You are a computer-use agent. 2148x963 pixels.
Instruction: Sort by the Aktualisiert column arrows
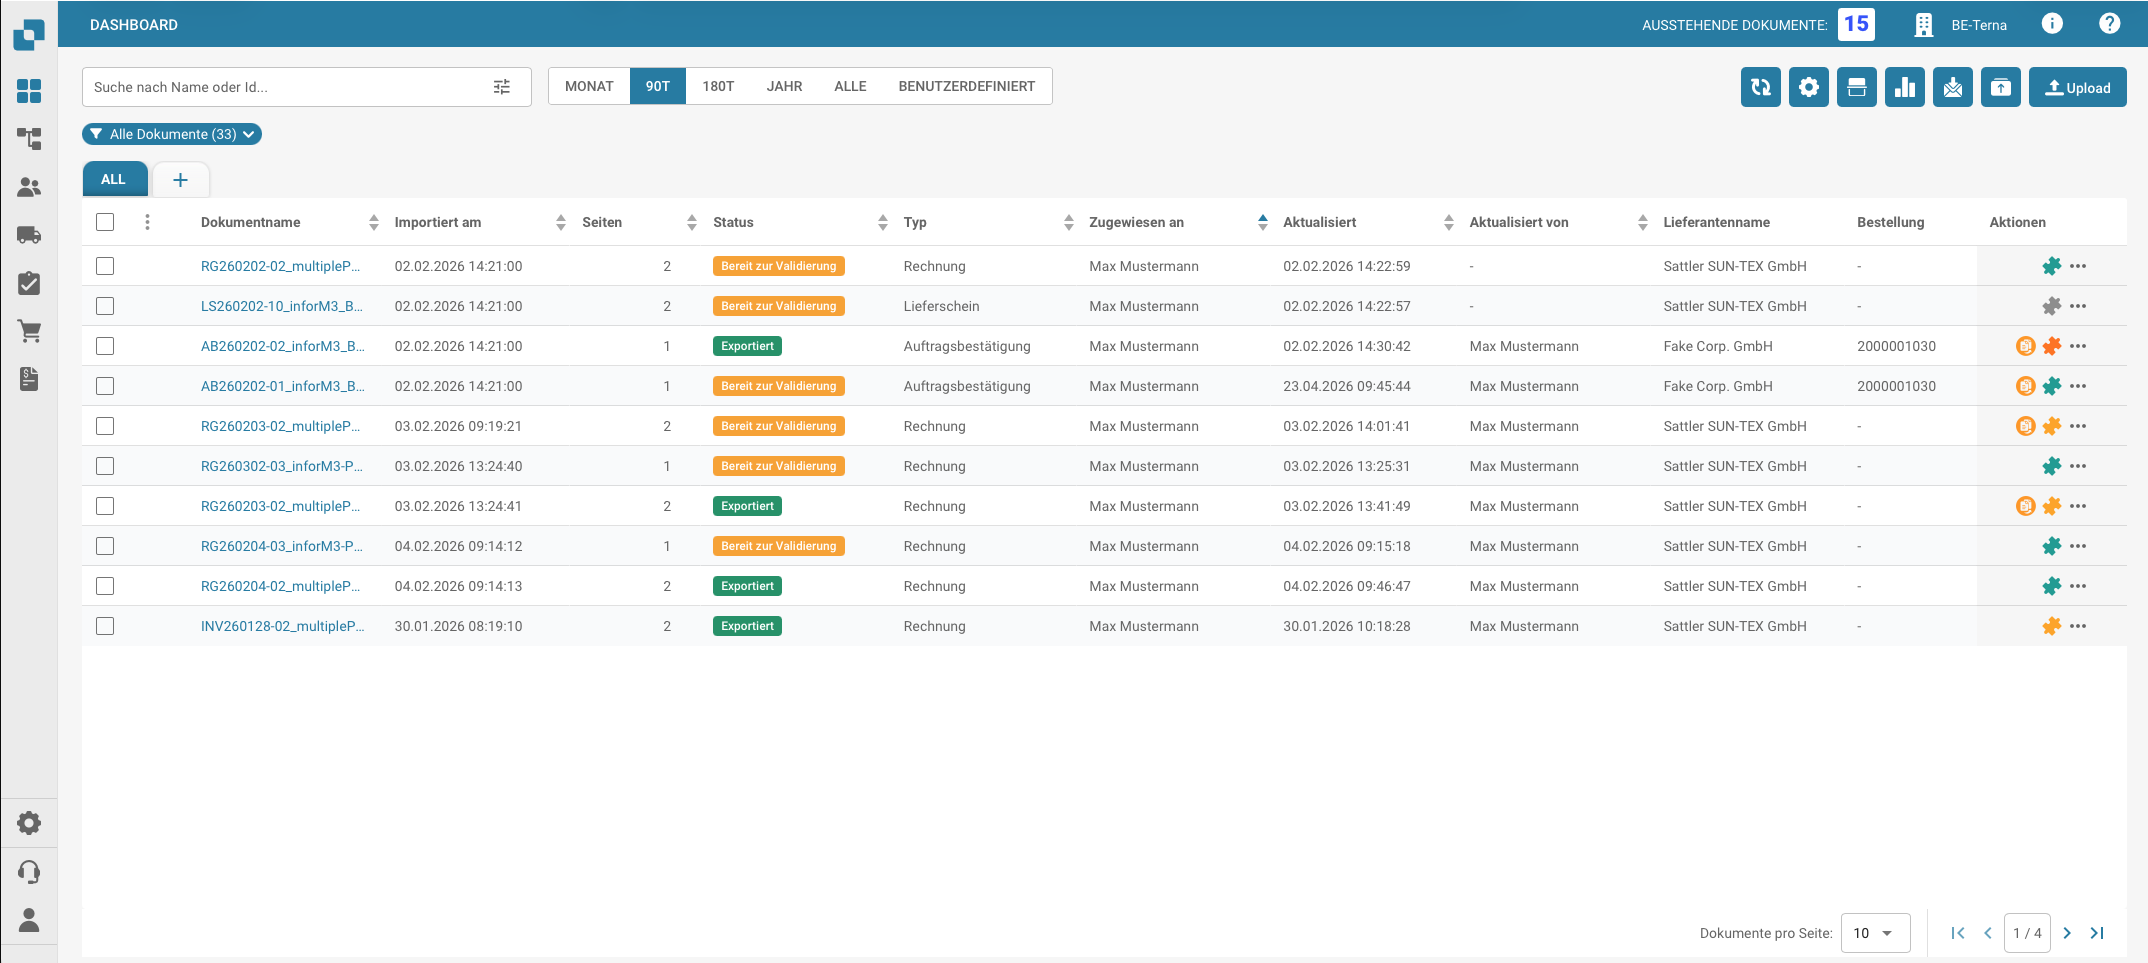tap(1449, 222)
